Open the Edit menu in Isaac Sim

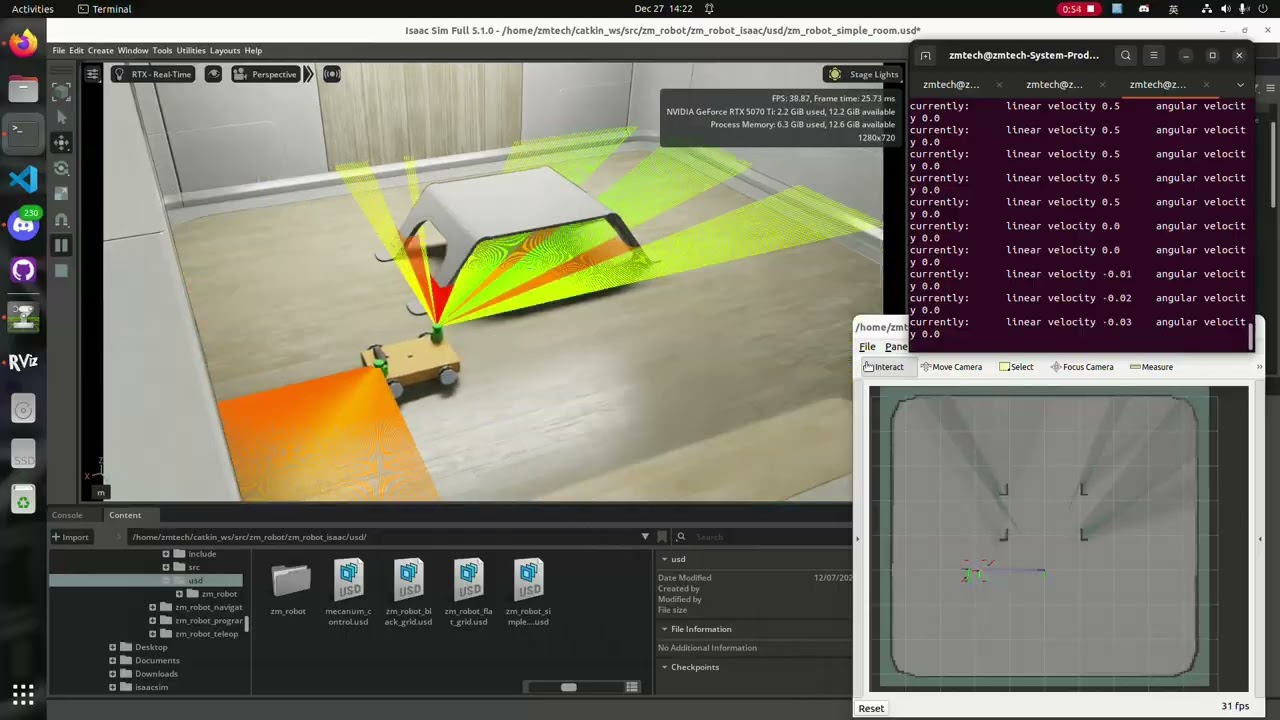coord(76,50)
